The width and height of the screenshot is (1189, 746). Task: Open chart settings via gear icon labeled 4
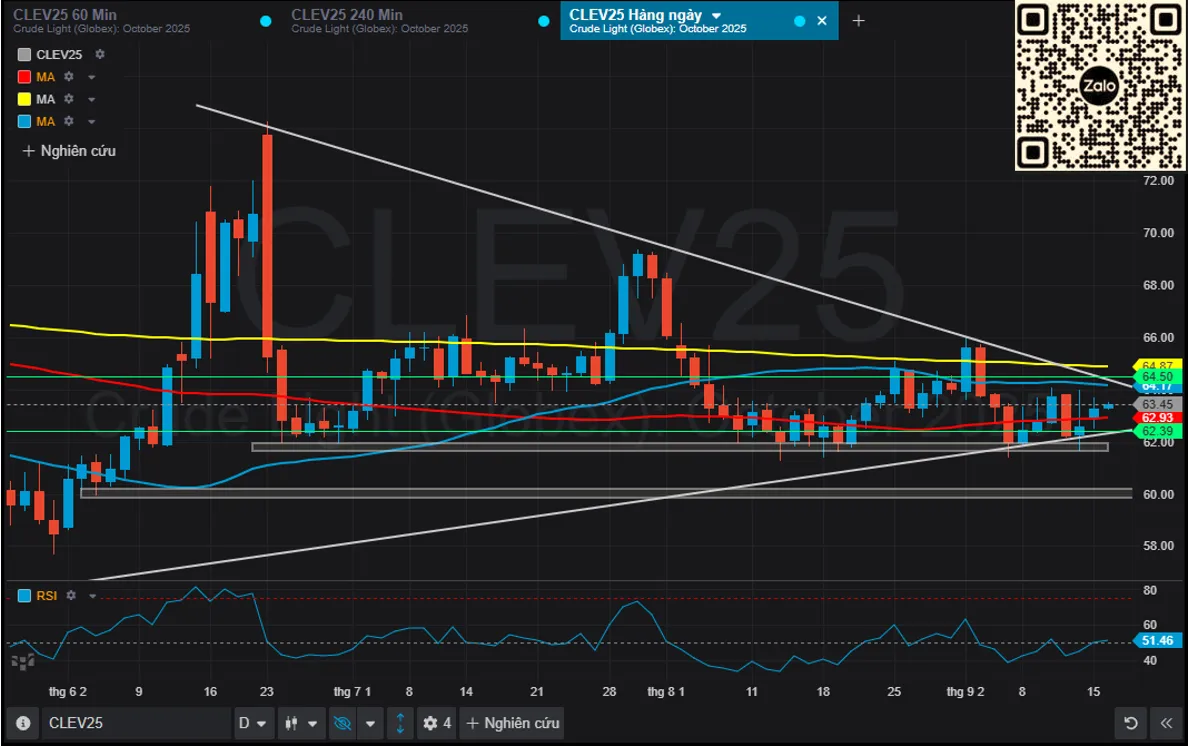tap(432, 722)
